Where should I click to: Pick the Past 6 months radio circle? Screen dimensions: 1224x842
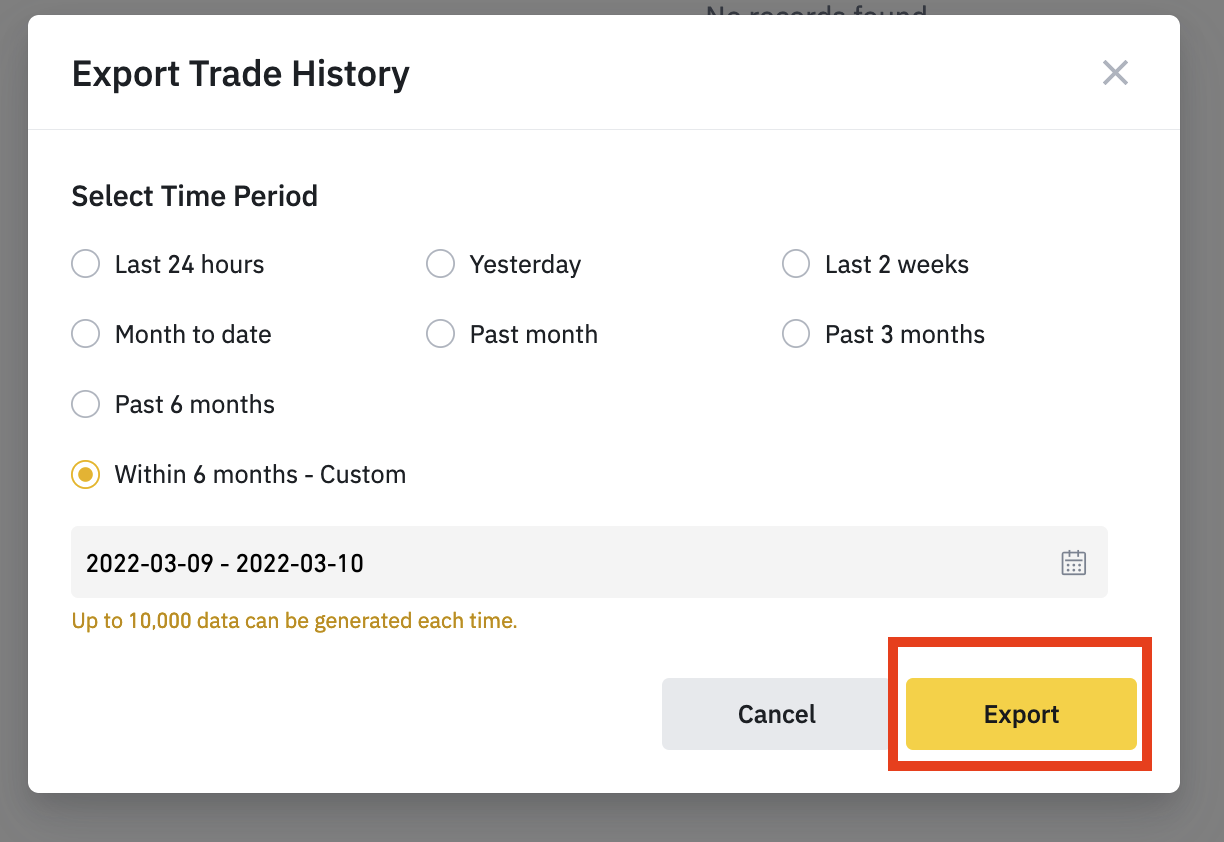point(86,404)
